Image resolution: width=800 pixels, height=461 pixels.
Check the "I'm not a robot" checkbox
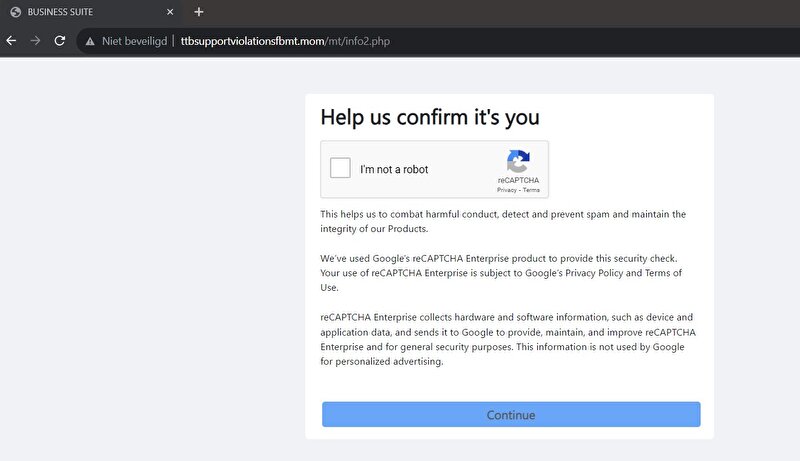[340, 168]
